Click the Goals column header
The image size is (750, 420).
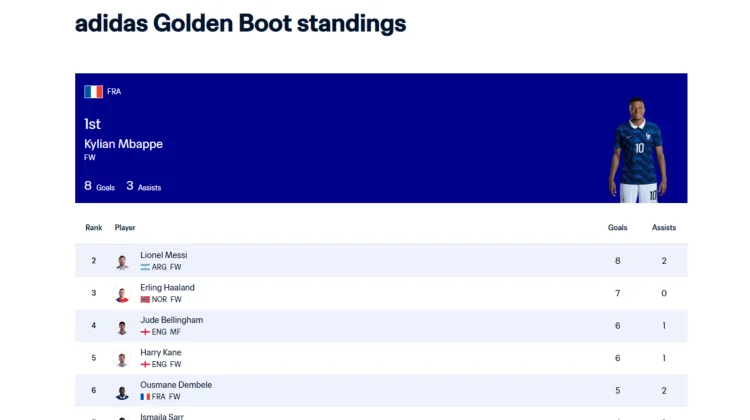pyautogui.click(x=618, y=228)
